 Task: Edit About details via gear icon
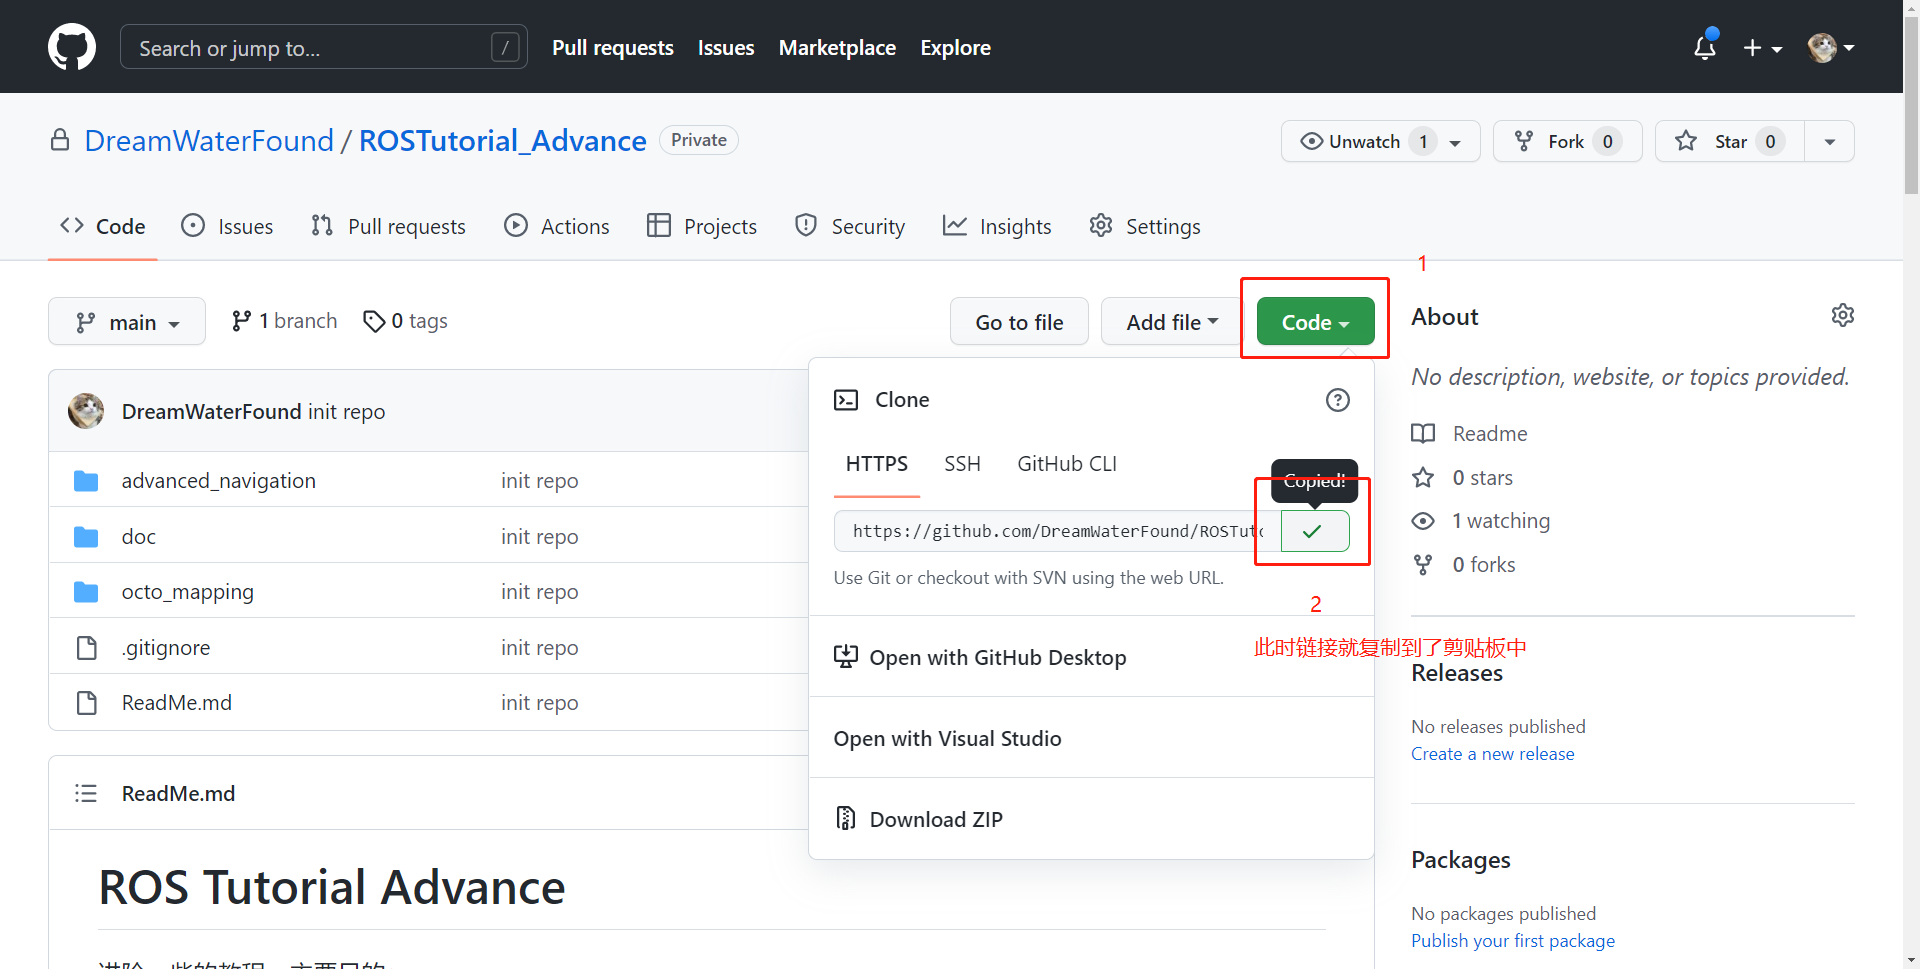click(x=1842, y=316)
